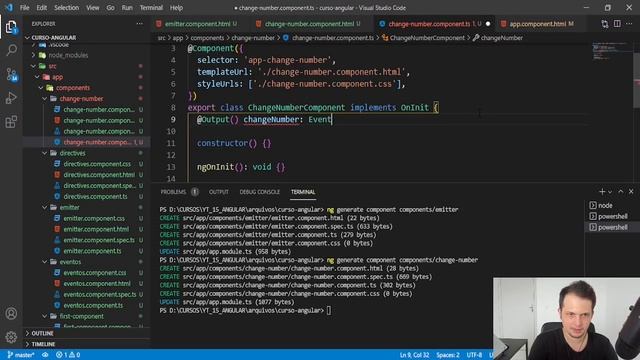Open the Go menu
This screenshot has height=360, width=640.
(111, 7)
